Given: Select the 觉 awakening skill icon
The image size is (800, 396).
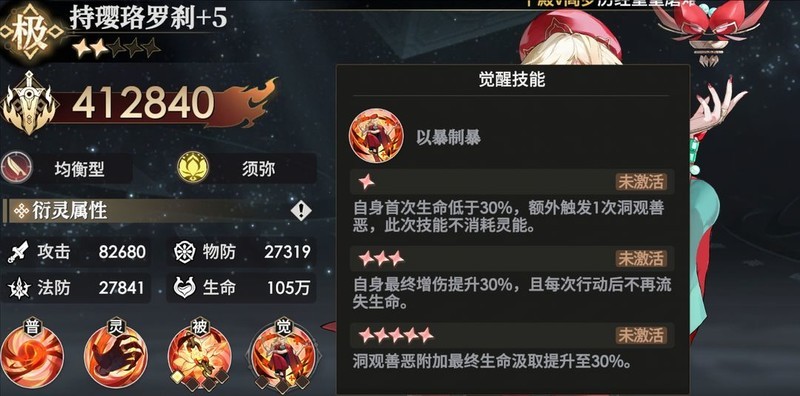Looking at the screenshot, I should tap(283, 356).
